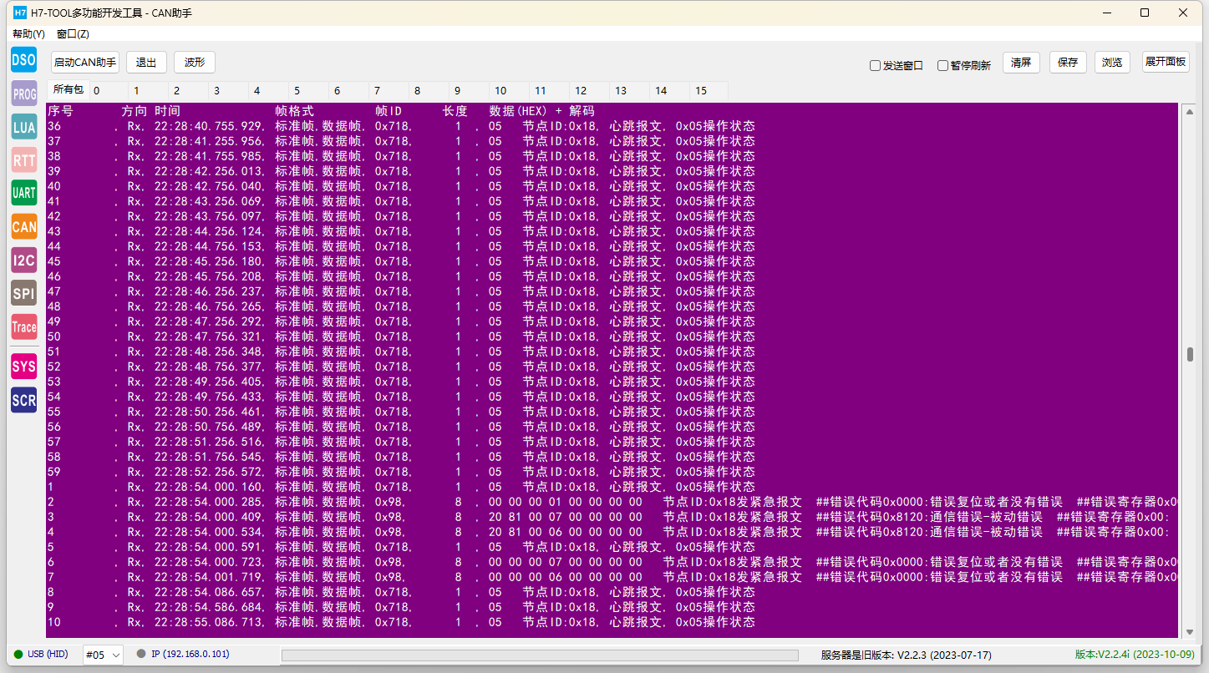This screenshot has height=673, width=1209.
Task: Select filter tab 3
Action: point(217,91)
